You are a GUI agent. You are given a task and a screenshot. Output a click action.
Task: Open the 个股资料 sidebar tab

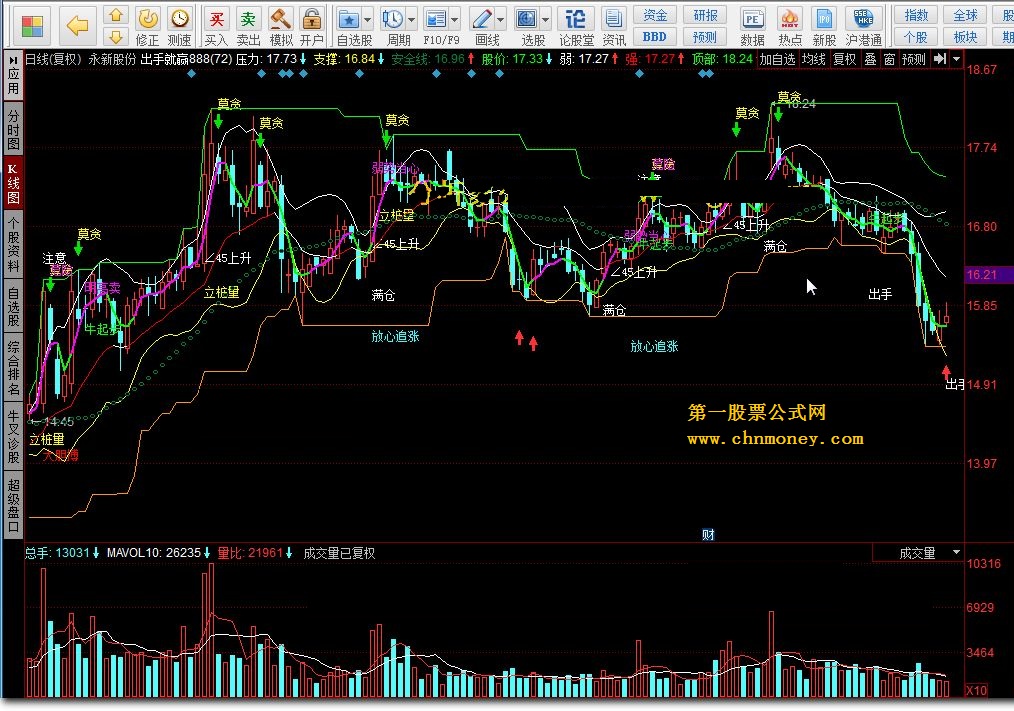pyautogui.click(x=13, y=245)
